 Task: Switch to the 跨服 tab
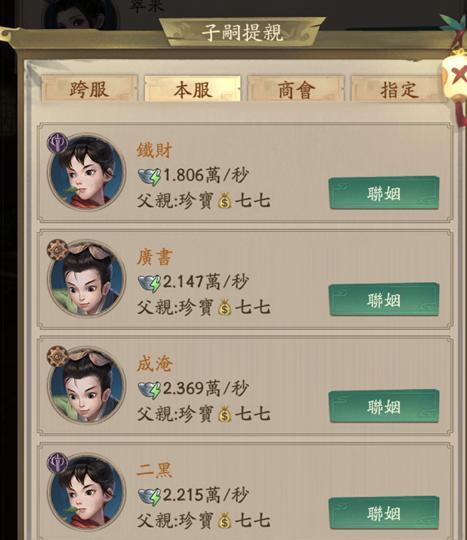[x=89, y=89]
